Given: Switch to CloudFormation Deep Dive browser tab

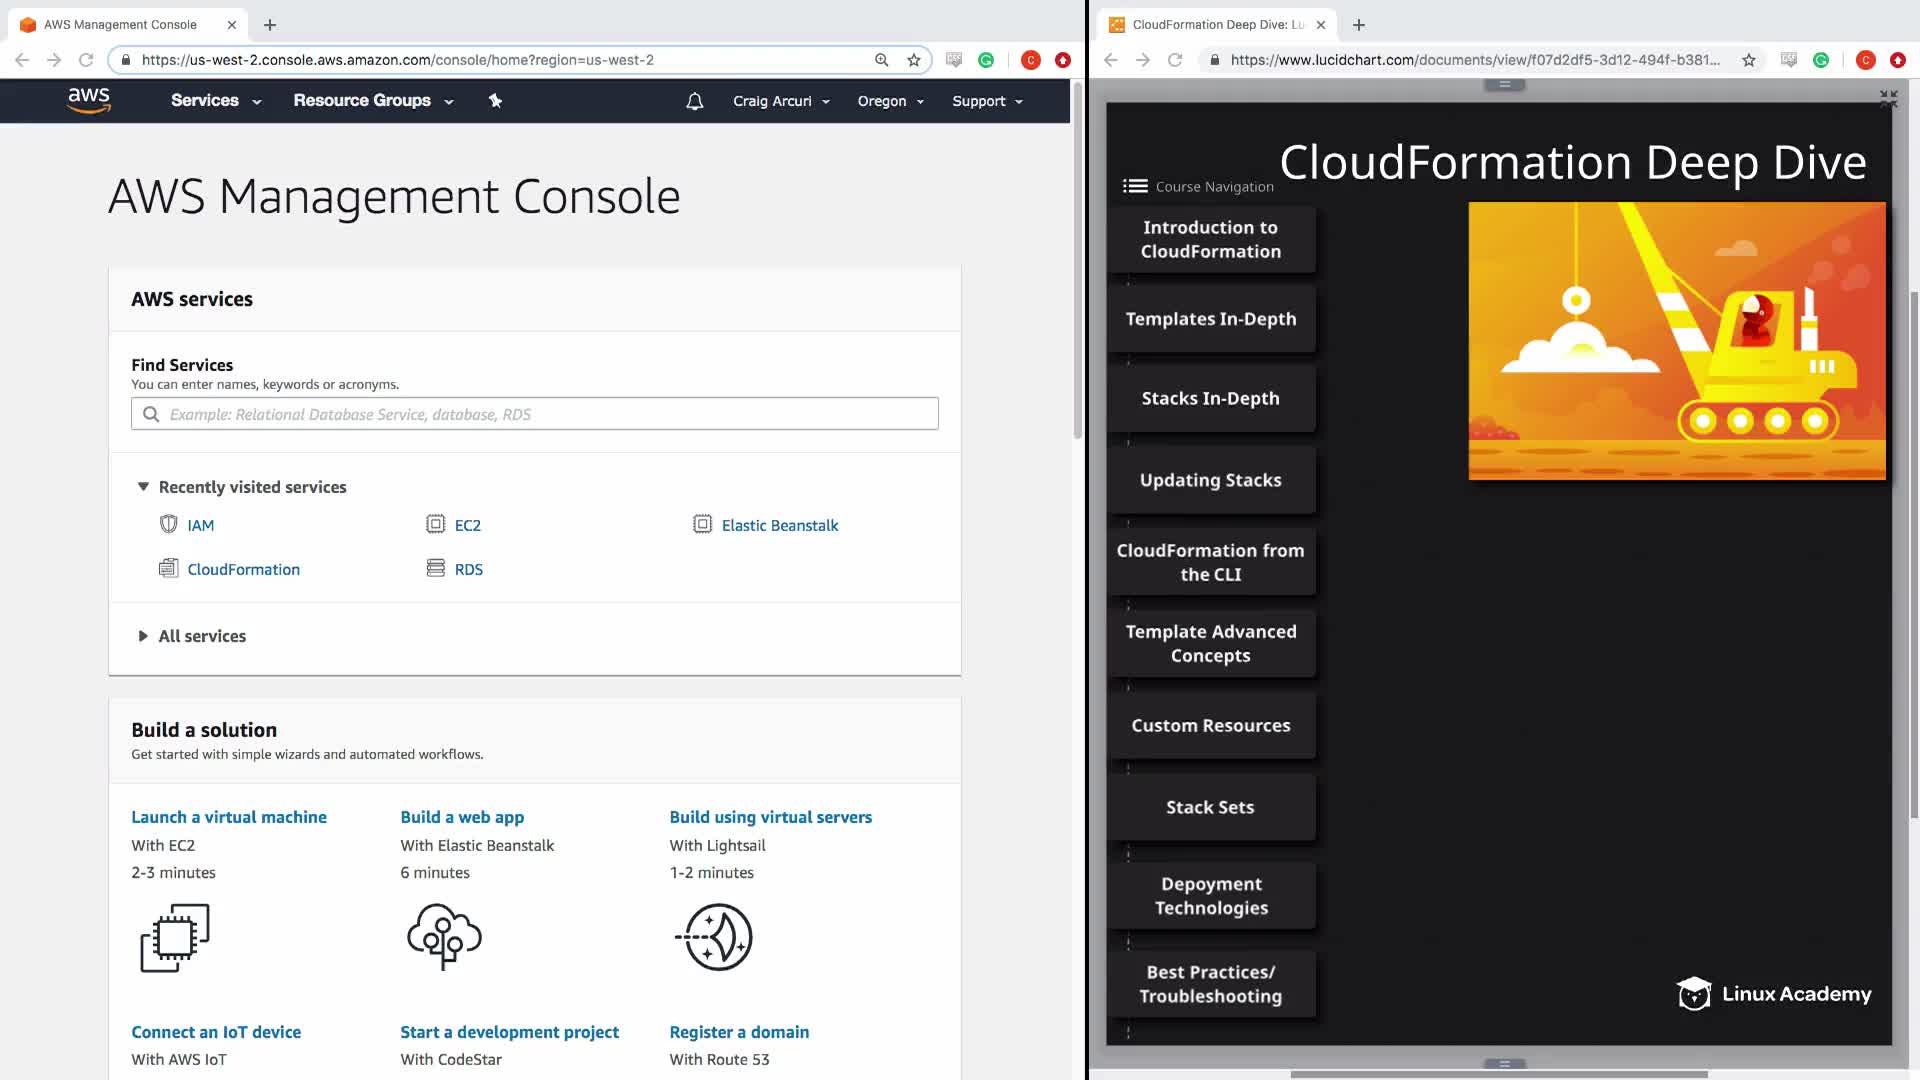Looking at the screenshot, I should pyautogui.click(x=1217, y=24).
